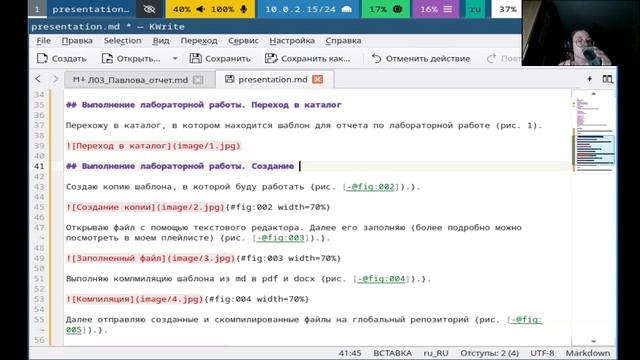Open the UTF-8 encoding selector
The image size is (640, 360).
[542, 353]
